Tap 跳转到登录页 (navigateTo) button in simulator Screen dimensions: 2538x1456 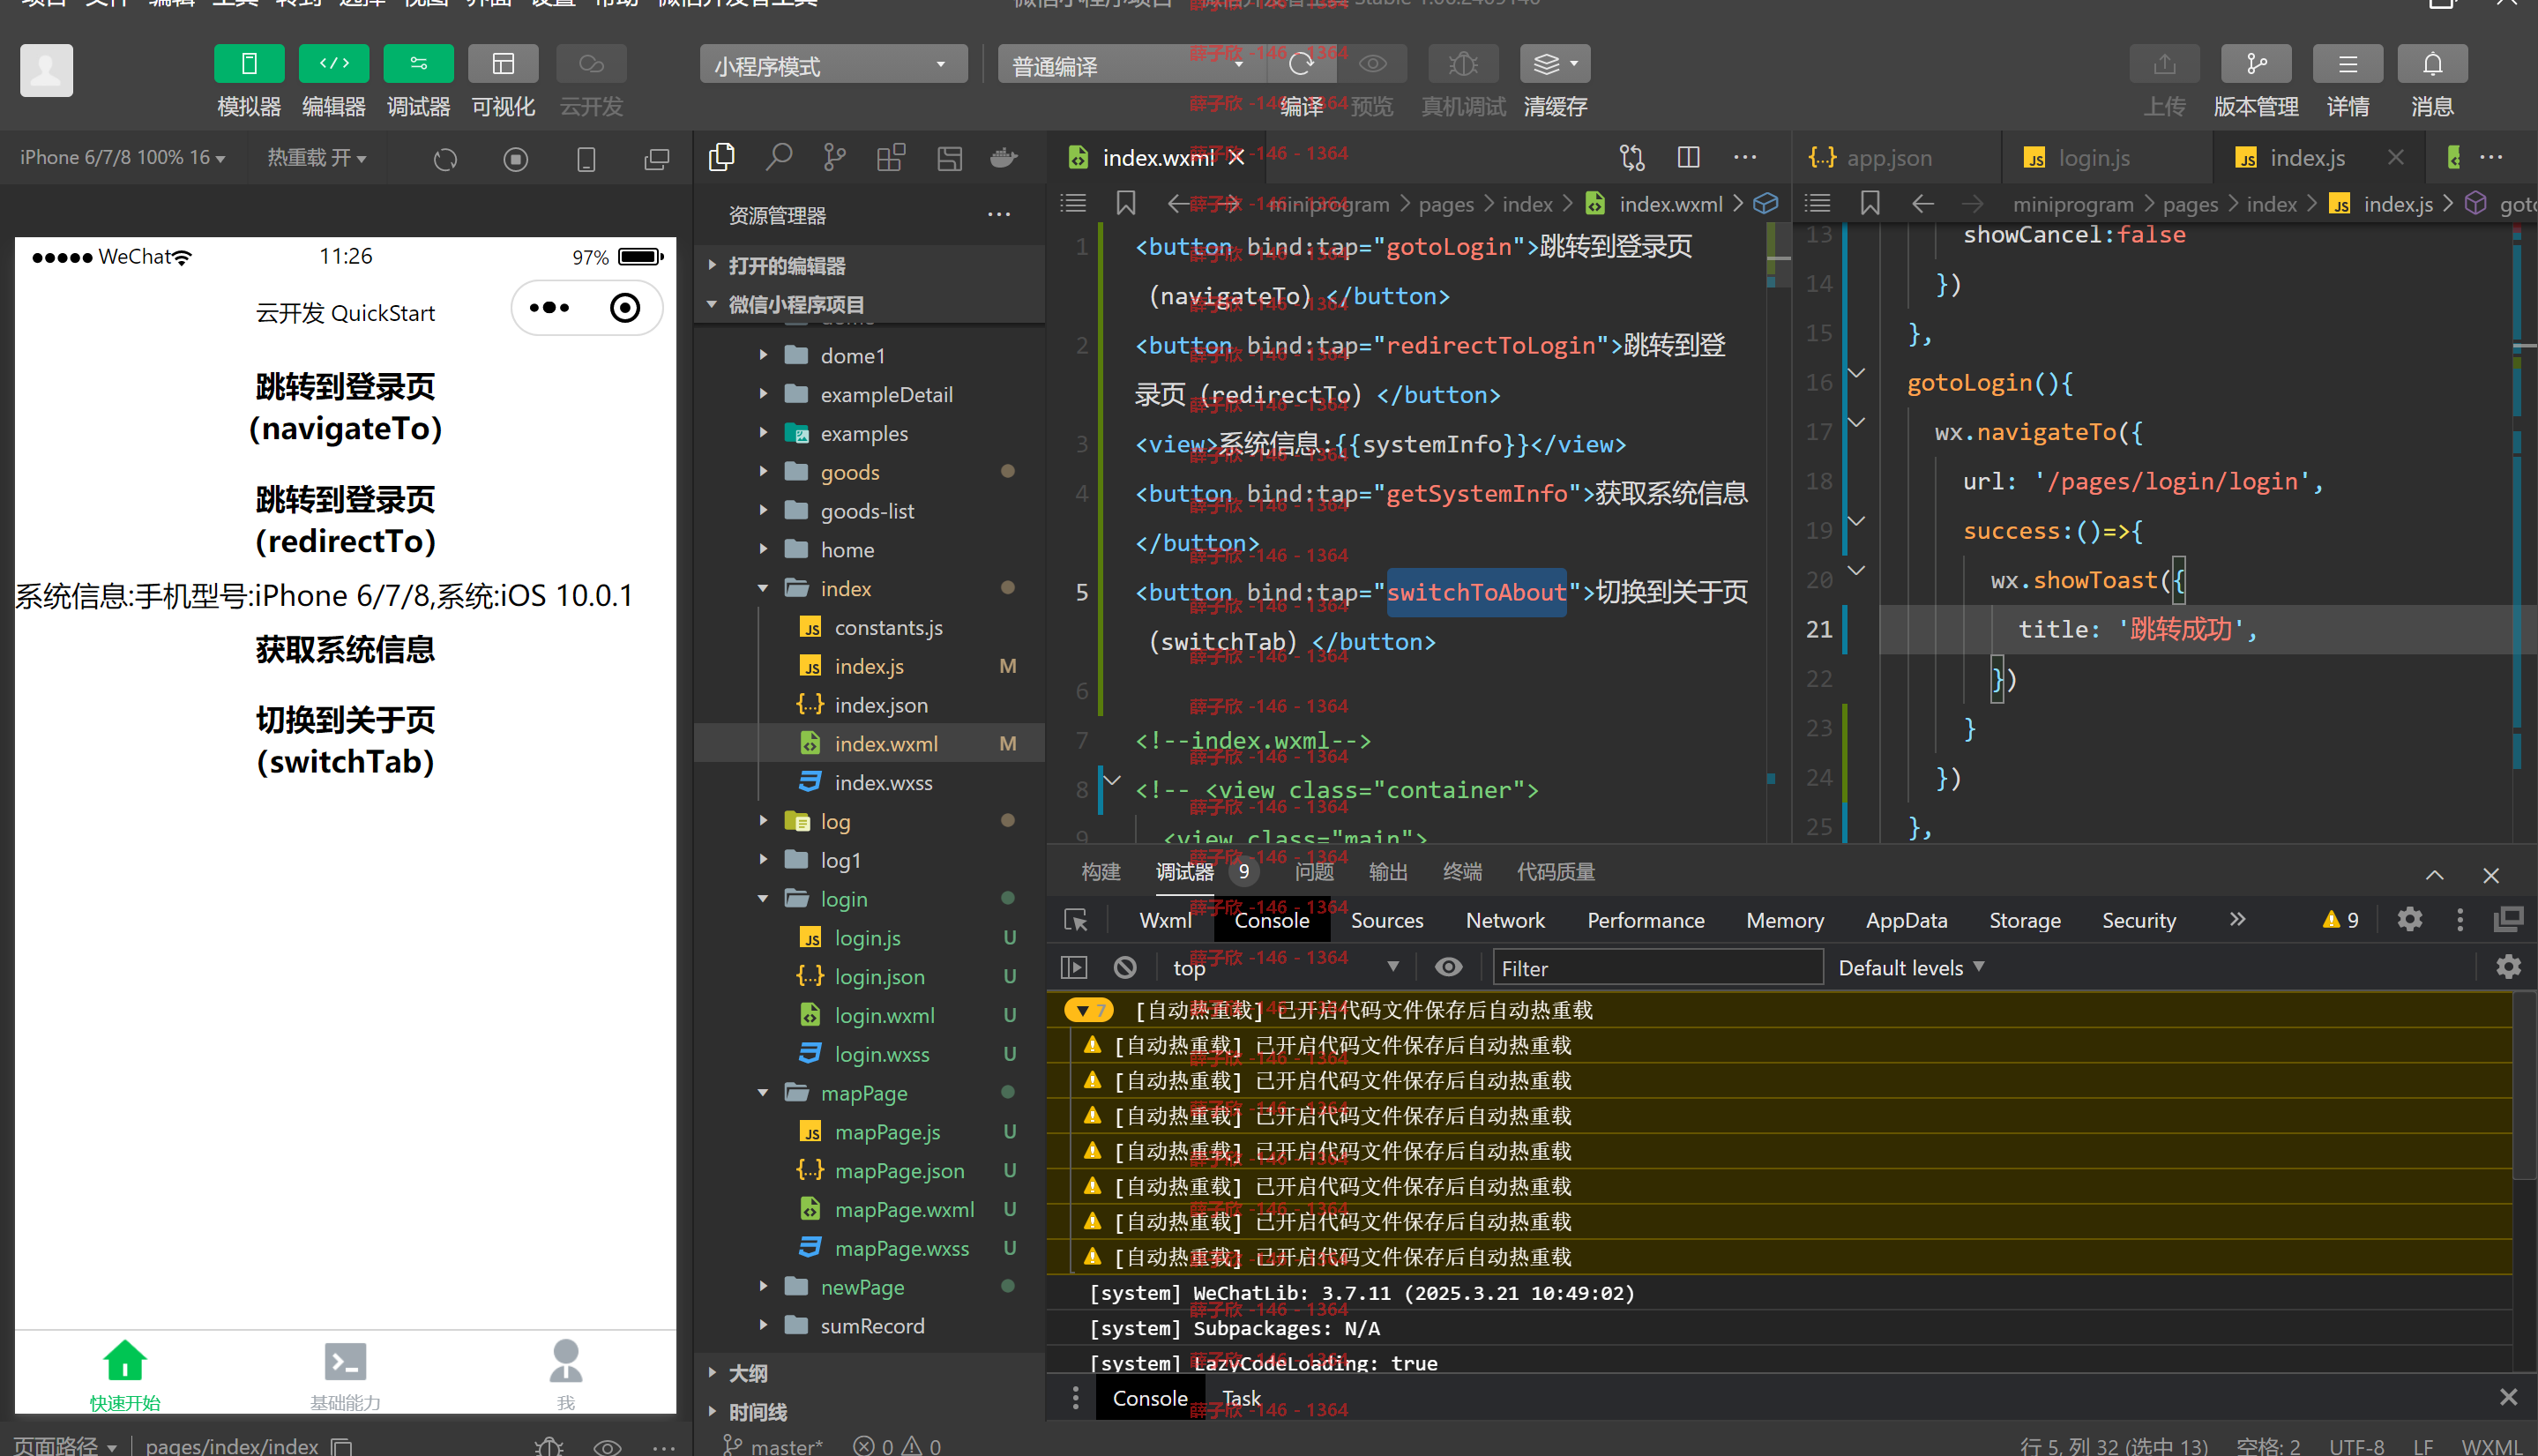click(x=345, y=407)
